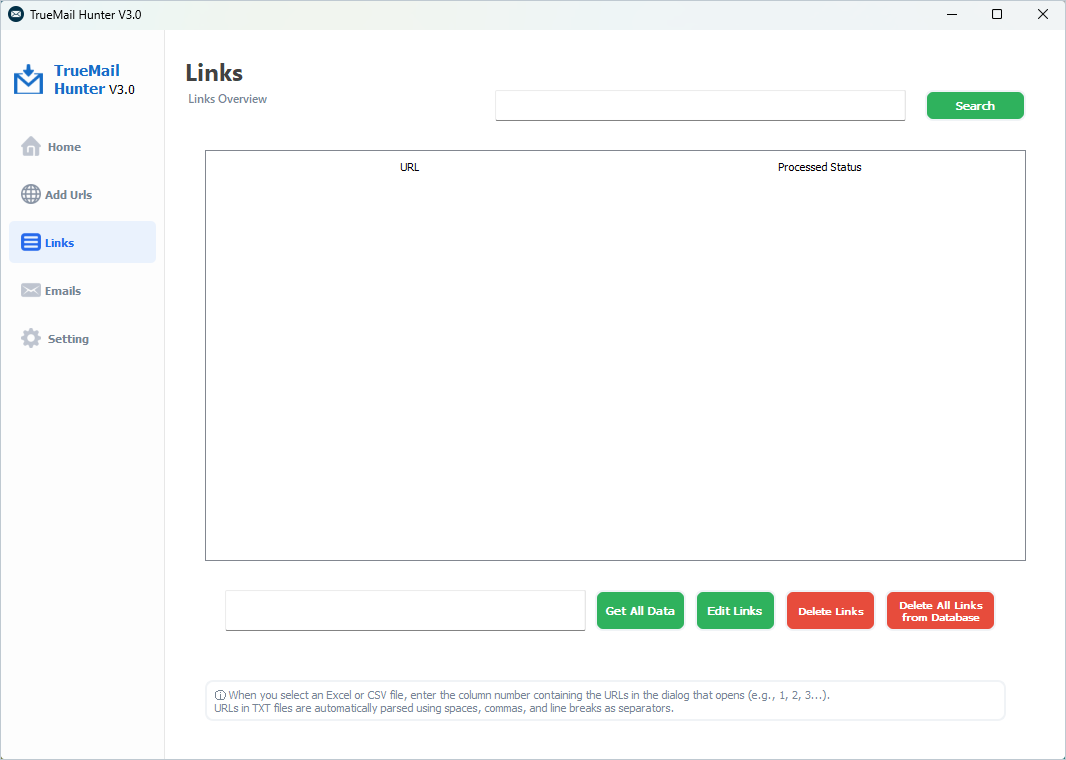Screen dimensions: 1066x760
Task: Click the Links list icon in sidebar
Action: [31, 243]
